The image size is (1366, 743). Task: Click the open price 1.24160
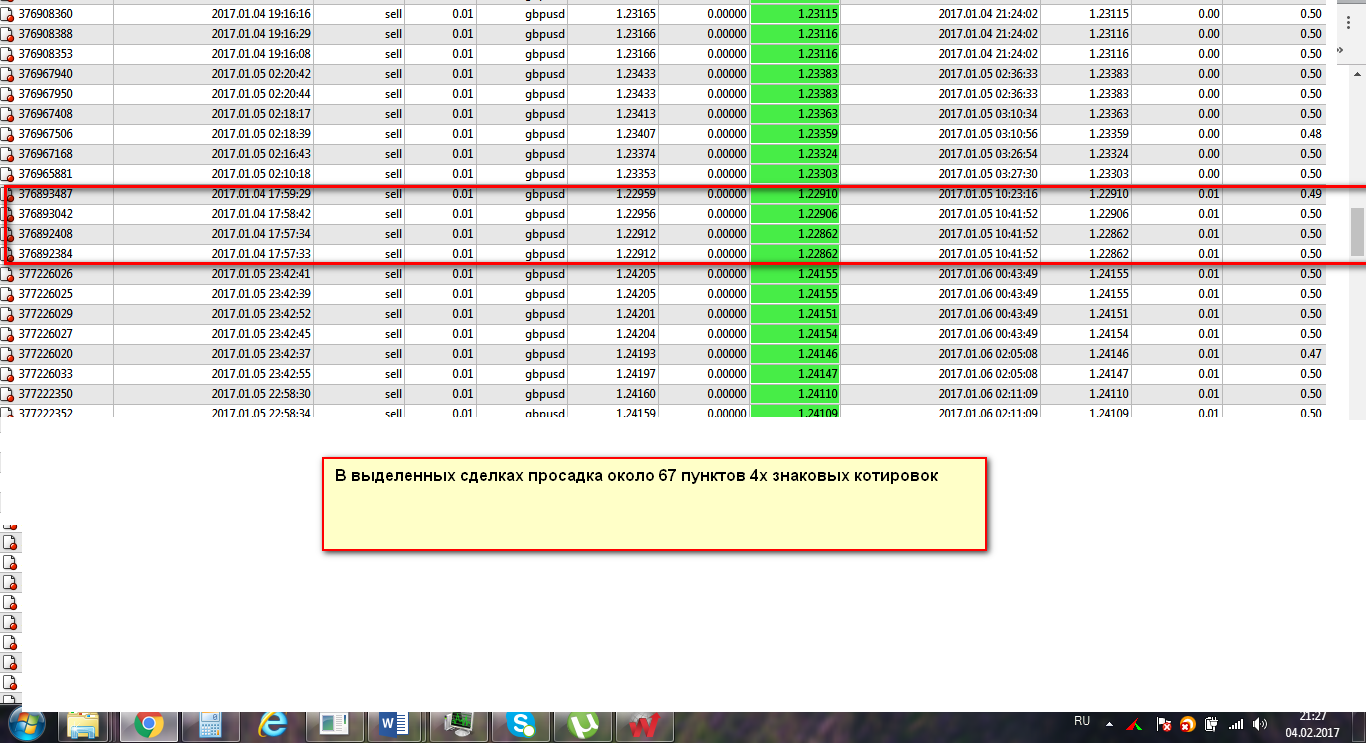(x=636, y=394)
